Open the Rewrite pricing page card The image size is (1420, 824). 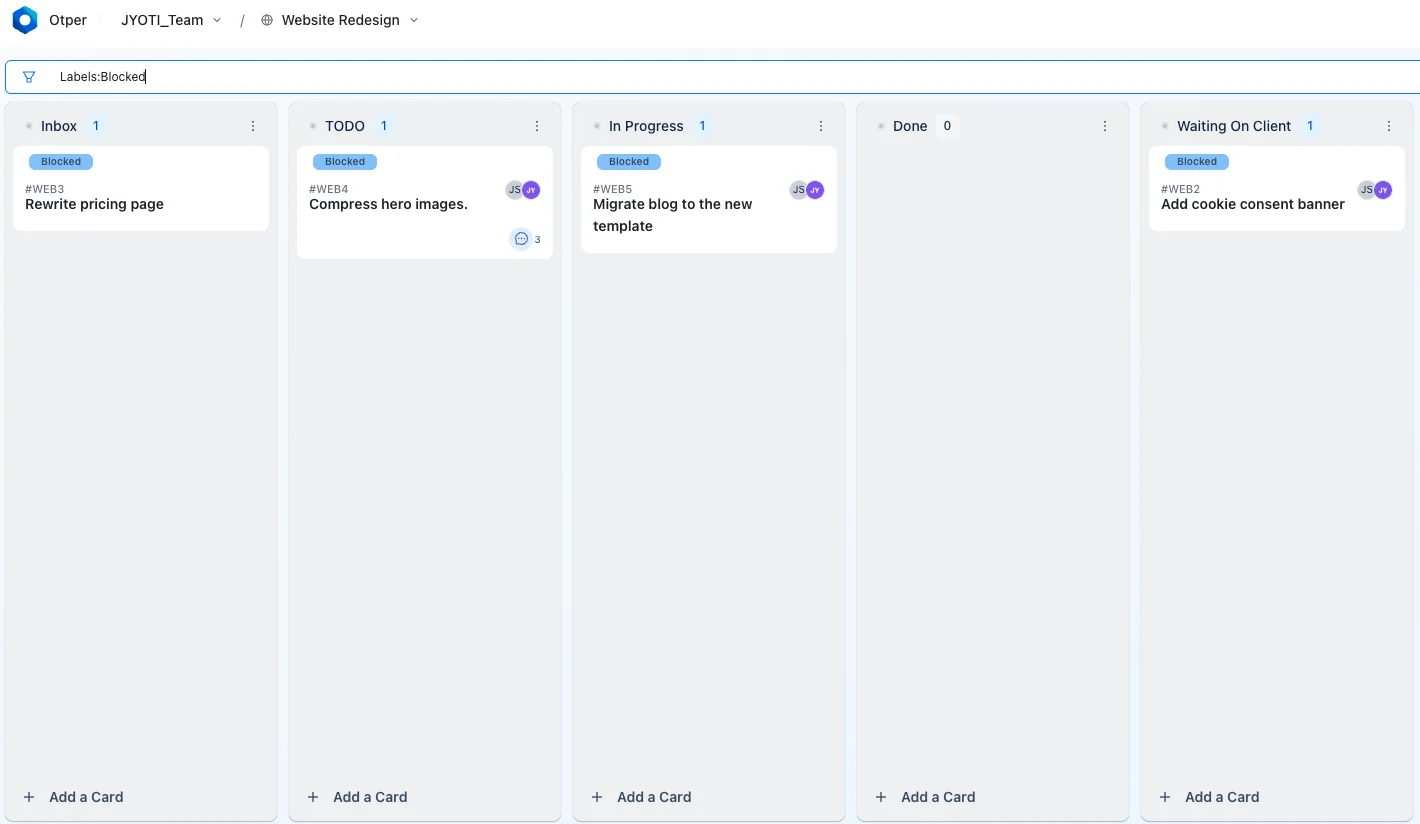tap(141, 189)
